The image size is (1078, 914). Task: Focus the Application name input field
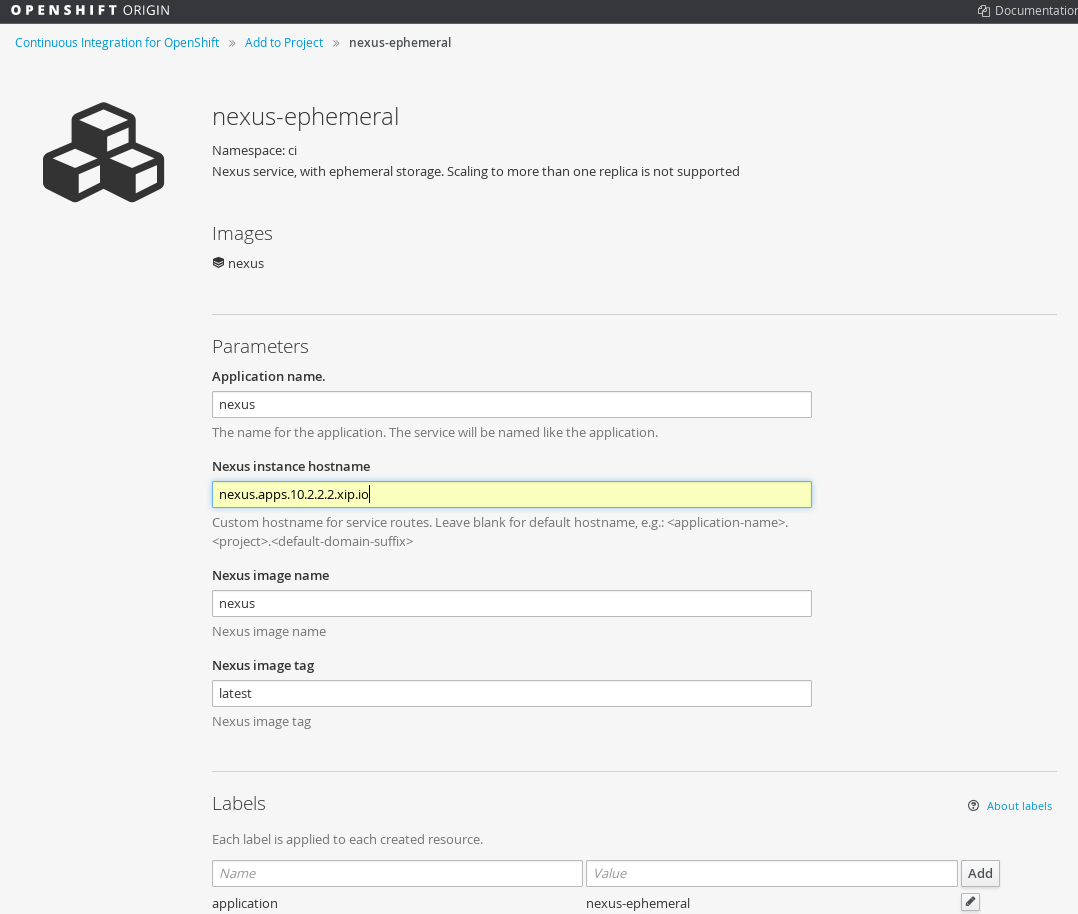point(511,404)
